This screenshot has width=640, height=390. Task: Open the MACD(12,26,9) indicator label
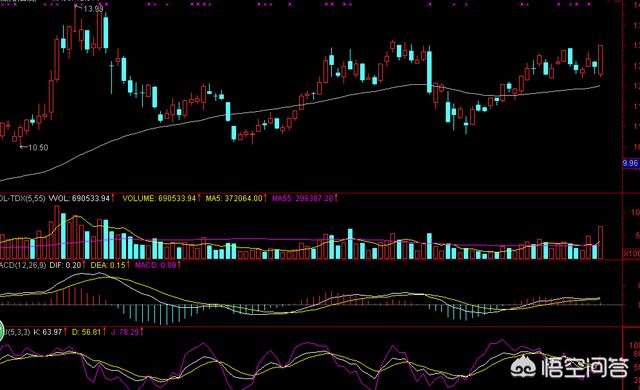22,265
